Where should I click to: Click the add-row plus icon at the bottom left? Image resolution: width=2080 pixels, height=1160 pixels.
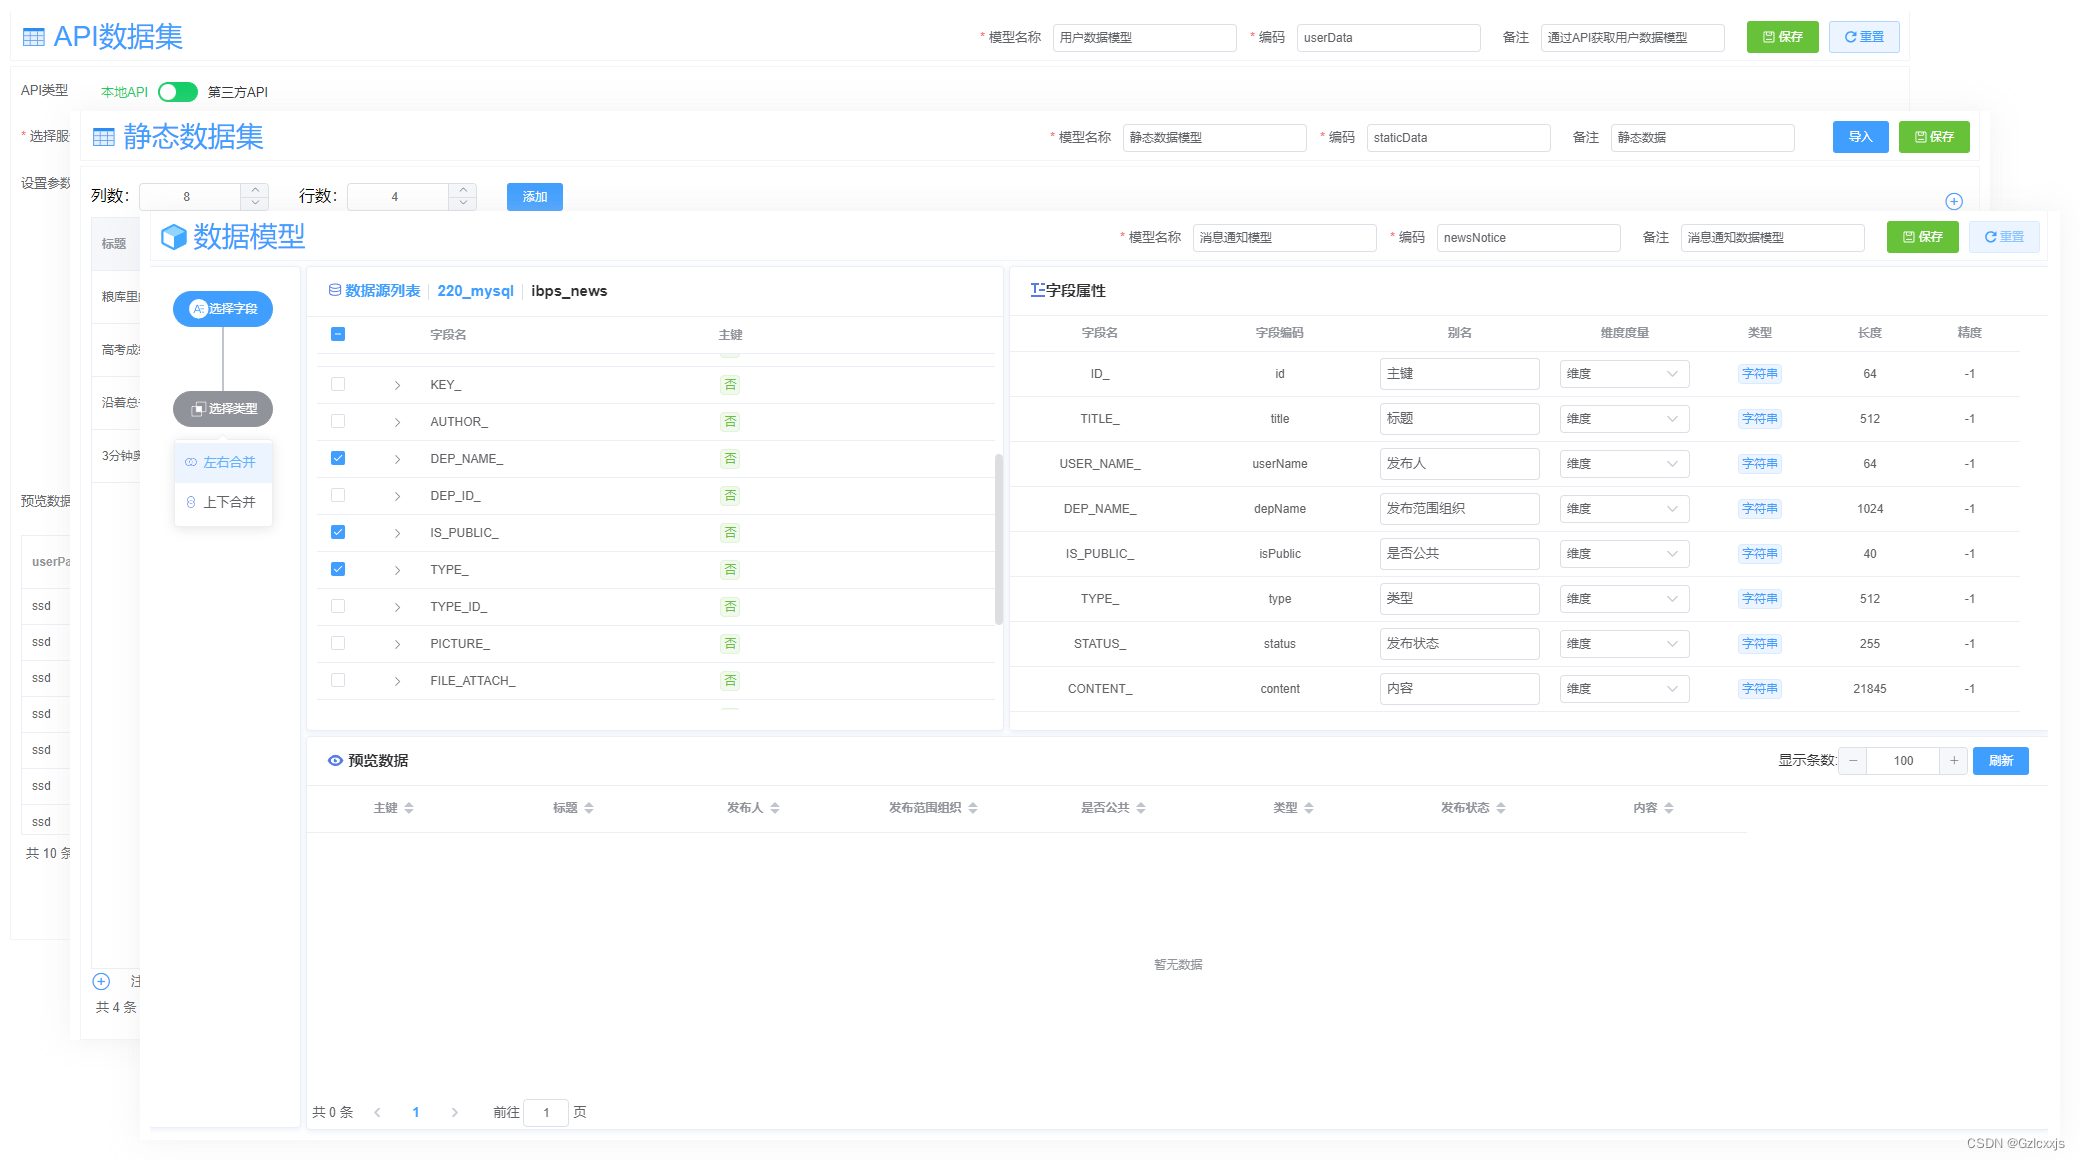tap(101, 981)
